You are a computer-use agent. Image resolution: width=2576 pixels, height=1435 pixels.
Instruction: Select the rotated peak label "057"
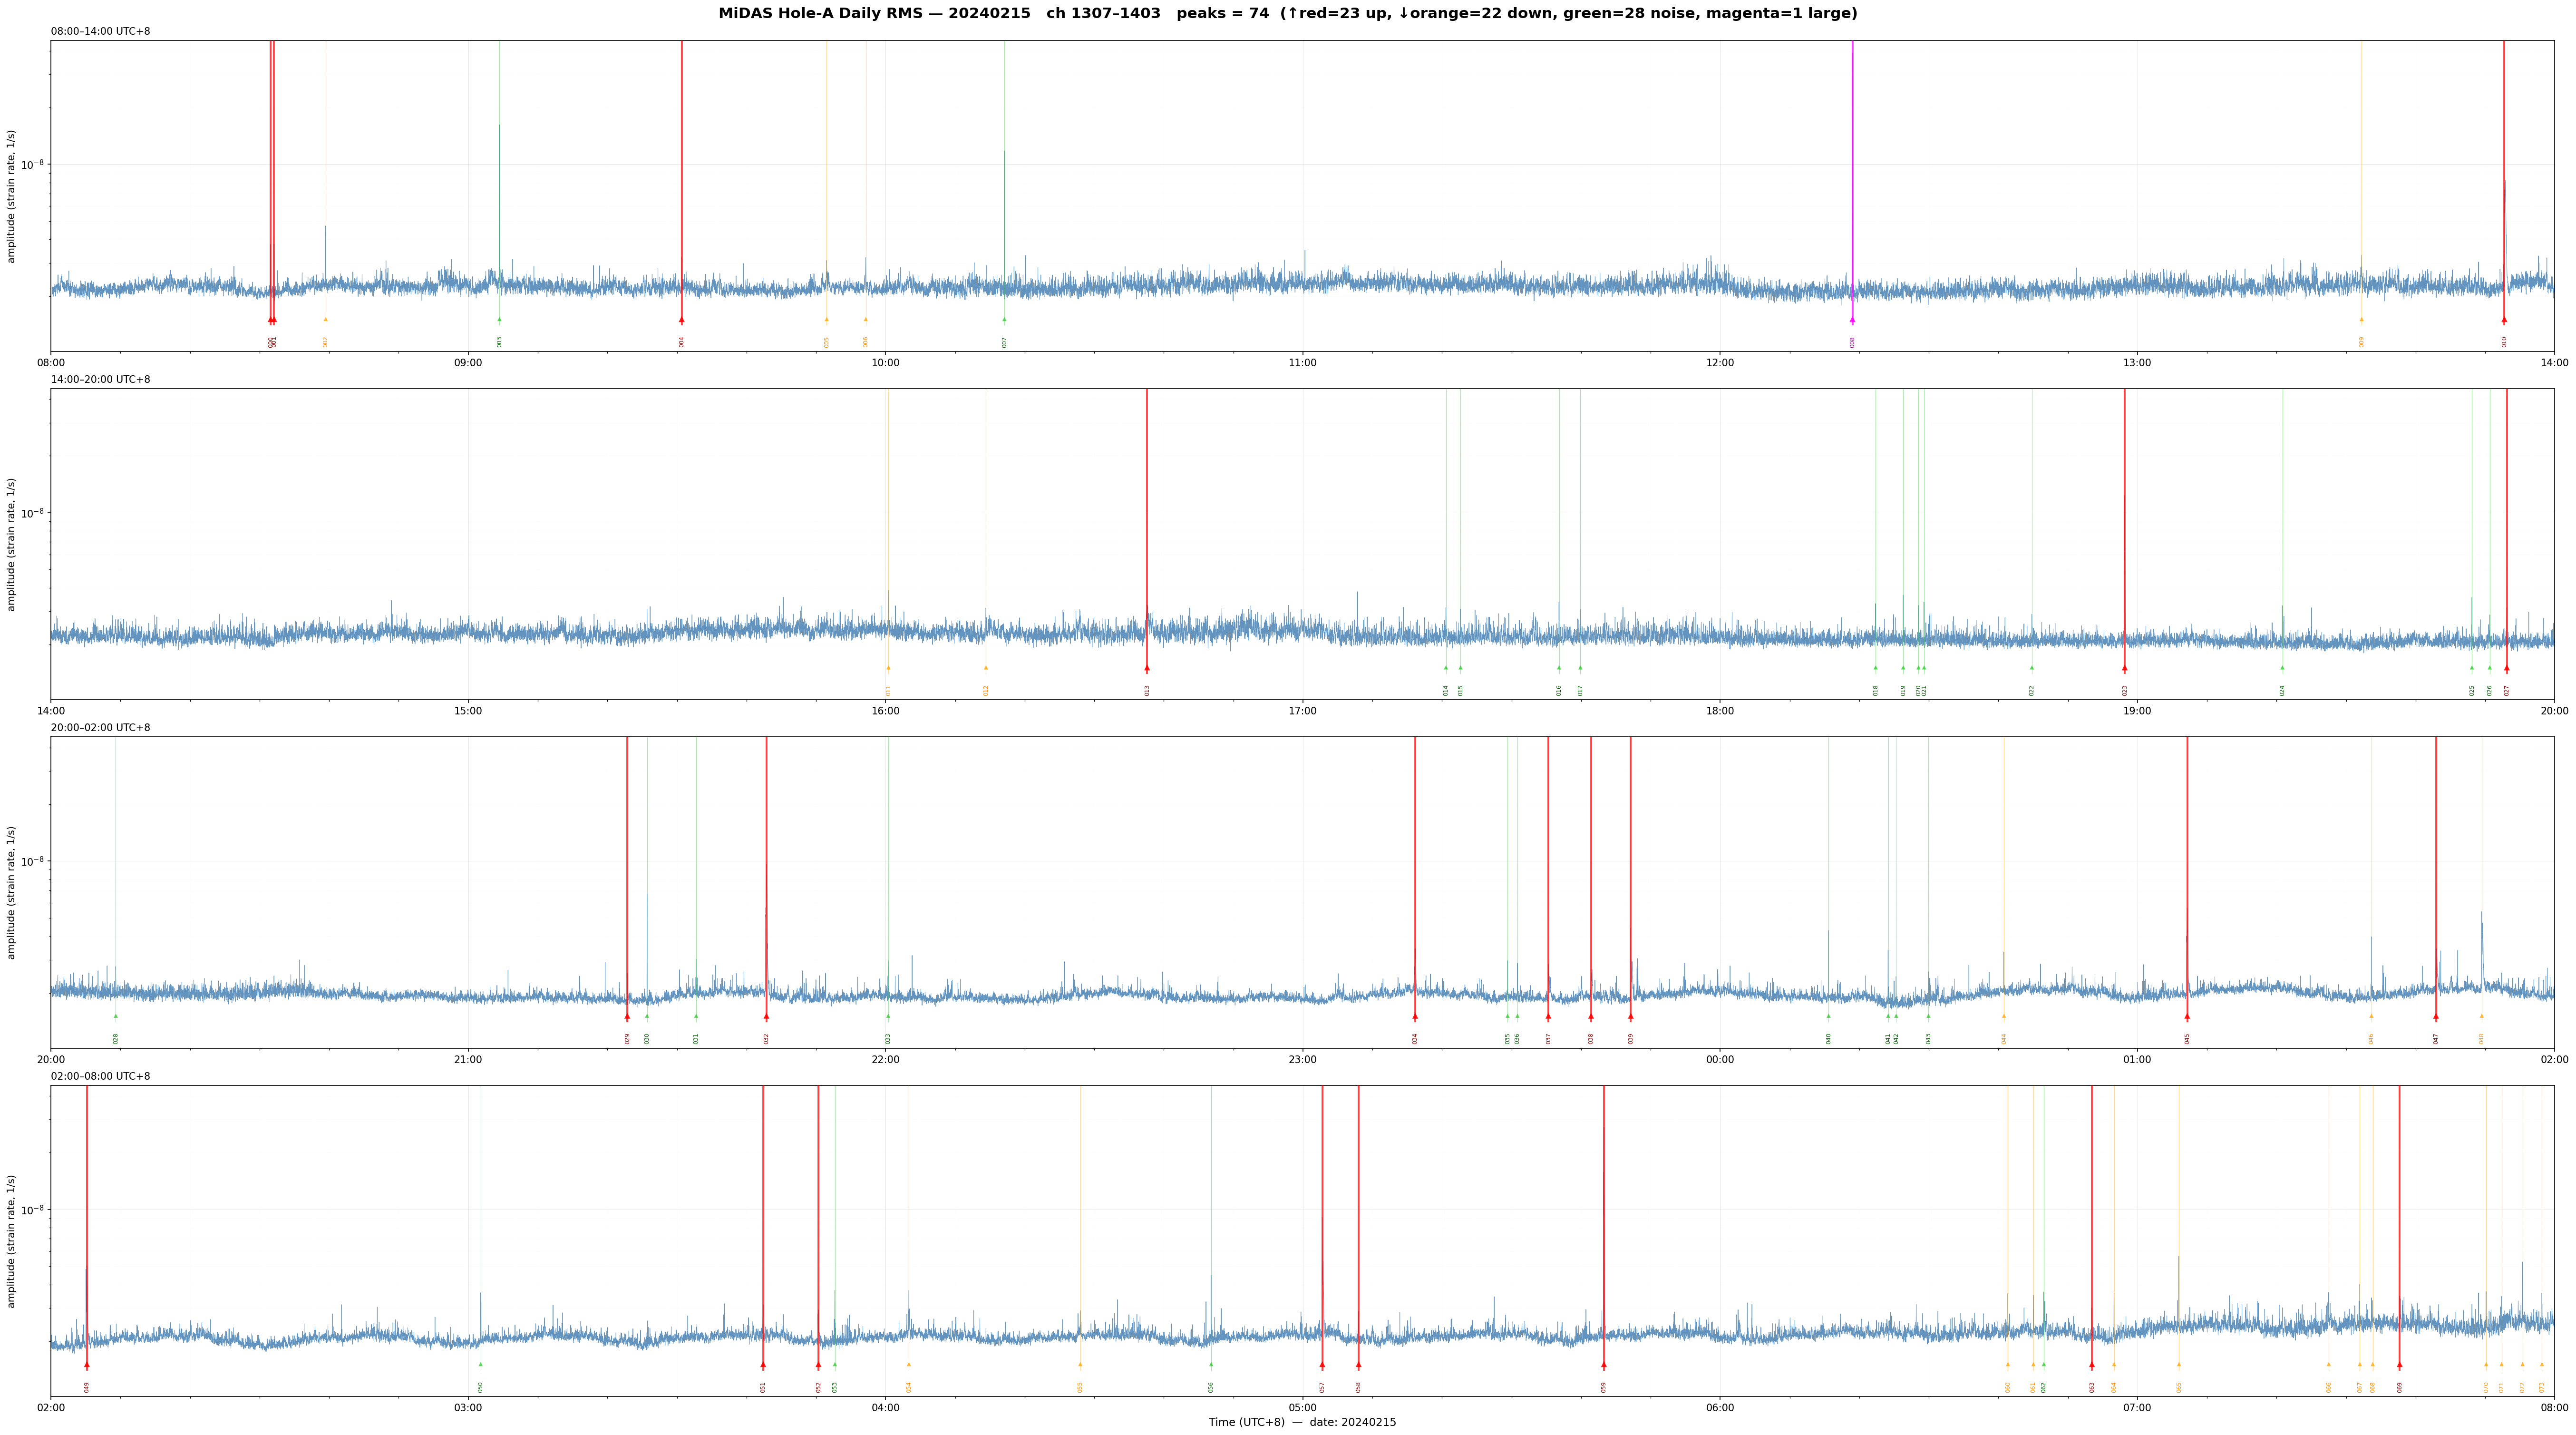[1322, 1387]
